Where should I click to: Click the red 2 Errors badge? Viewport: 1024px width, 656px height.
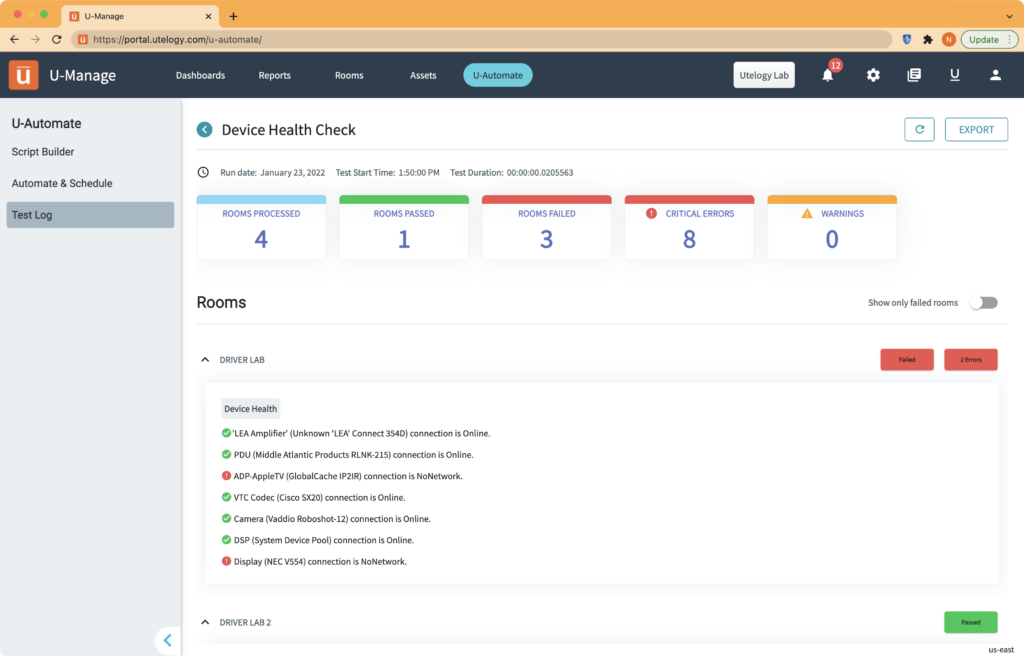point(970,359)
